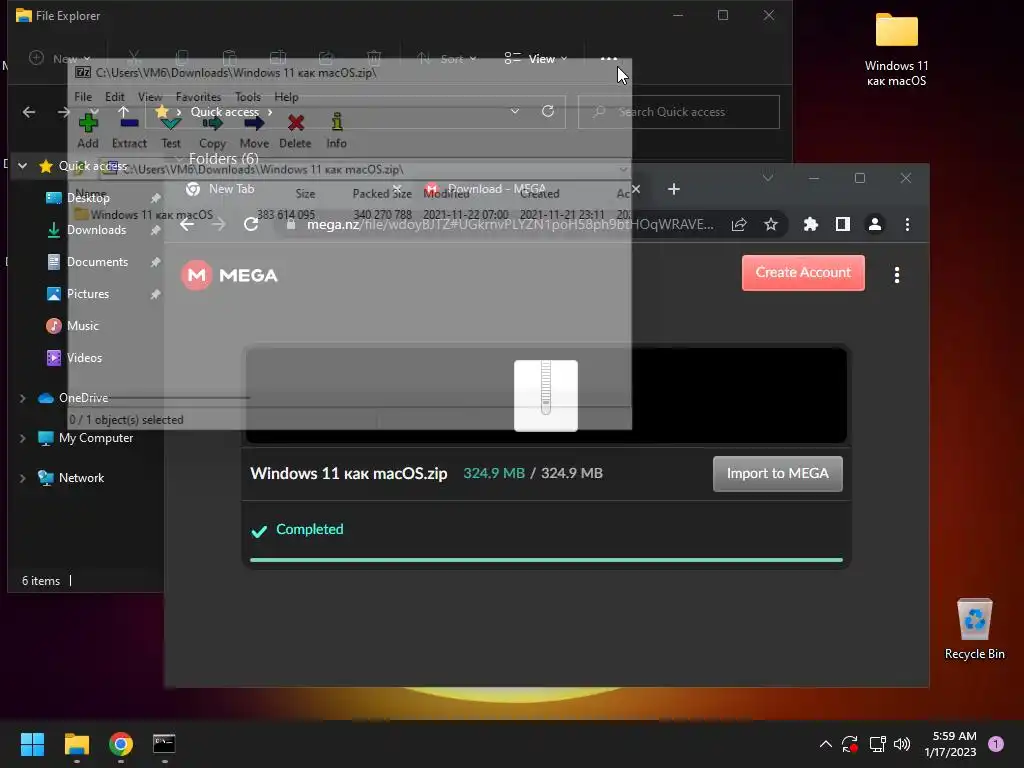This screenshot has width=1024, height=768.
Task: Open Videos in the File Explorer sidebar
Action: coord(84,358)
